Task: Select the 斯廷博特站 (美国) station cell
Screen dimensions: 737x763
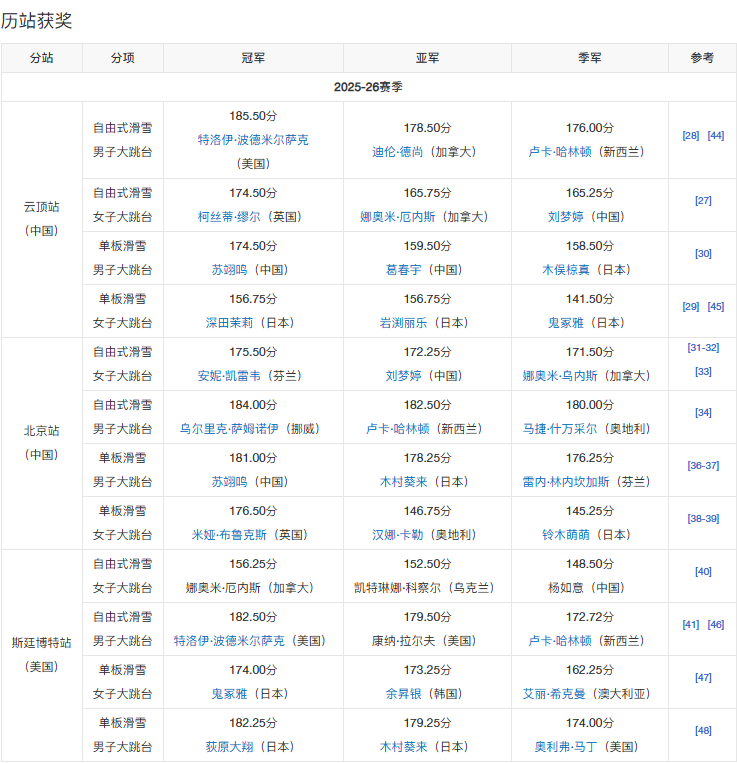Action: coord(42,655)
